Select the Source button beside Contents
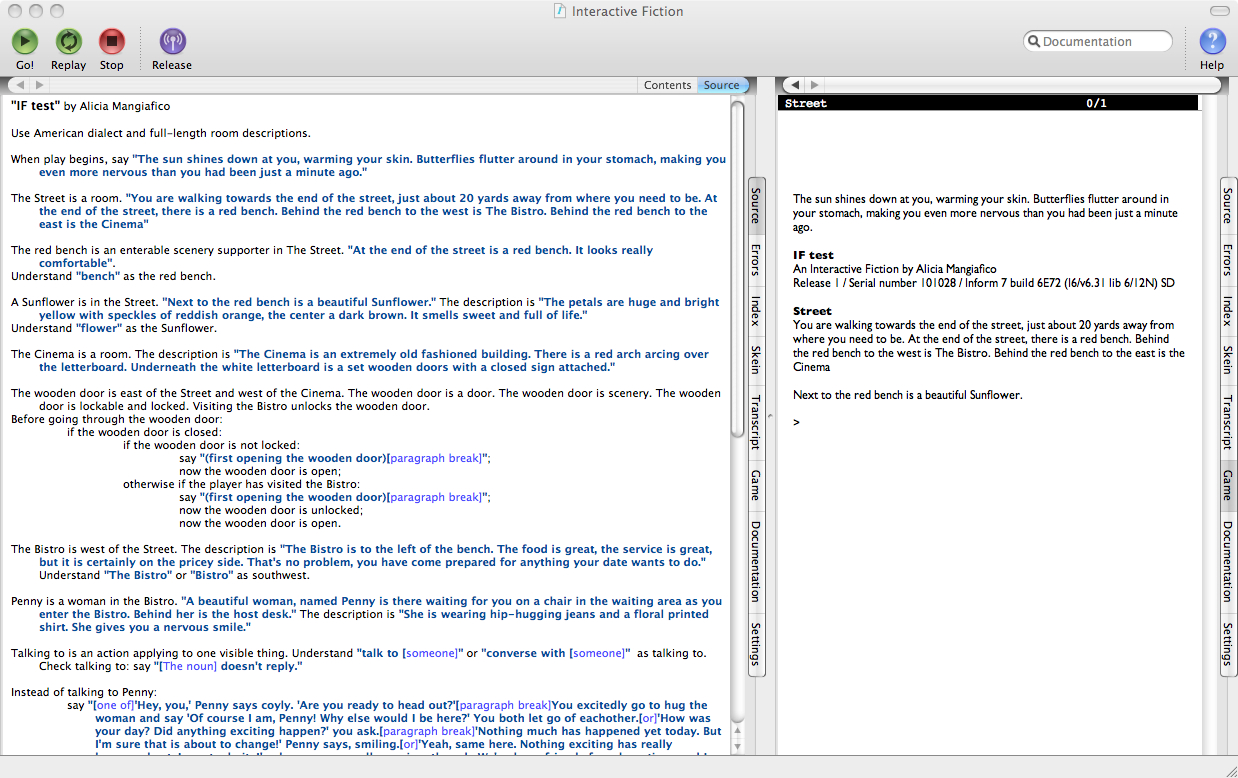Screen dimensions: 1238x778 point(721,85)
